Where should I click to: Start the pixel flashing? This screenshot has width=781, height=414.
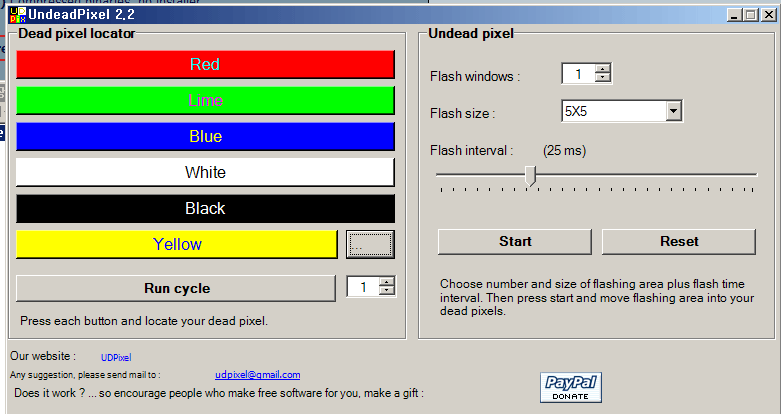coord(515,242)
